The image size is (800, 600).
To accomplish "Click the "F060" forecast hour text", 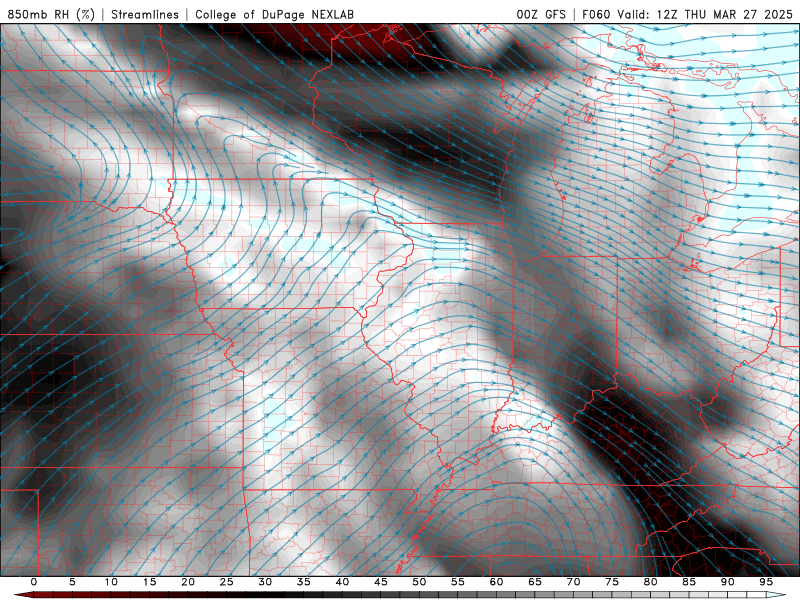I will click(596, 14).
